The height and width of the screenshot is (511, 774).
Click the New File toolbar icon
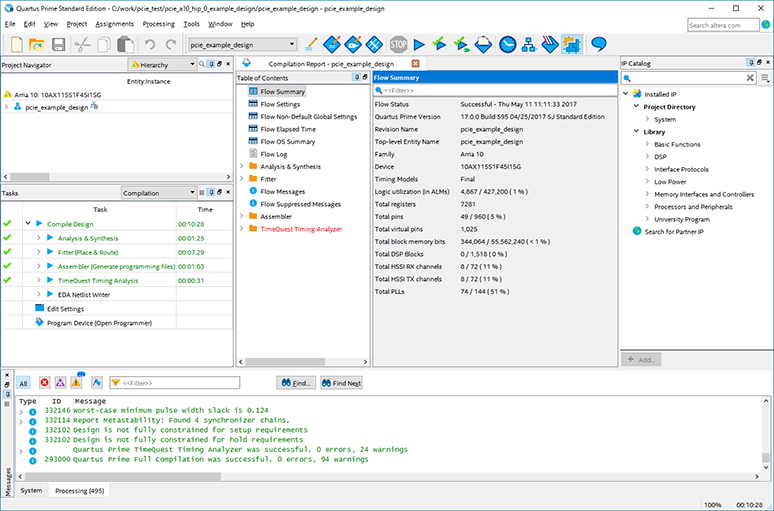tap(16, 44)
